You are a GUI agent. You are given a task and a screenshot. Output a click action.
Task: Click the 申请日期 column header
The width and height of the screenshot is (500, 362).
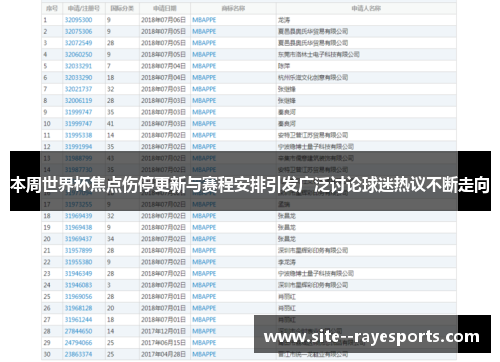(x=165, y=8)
